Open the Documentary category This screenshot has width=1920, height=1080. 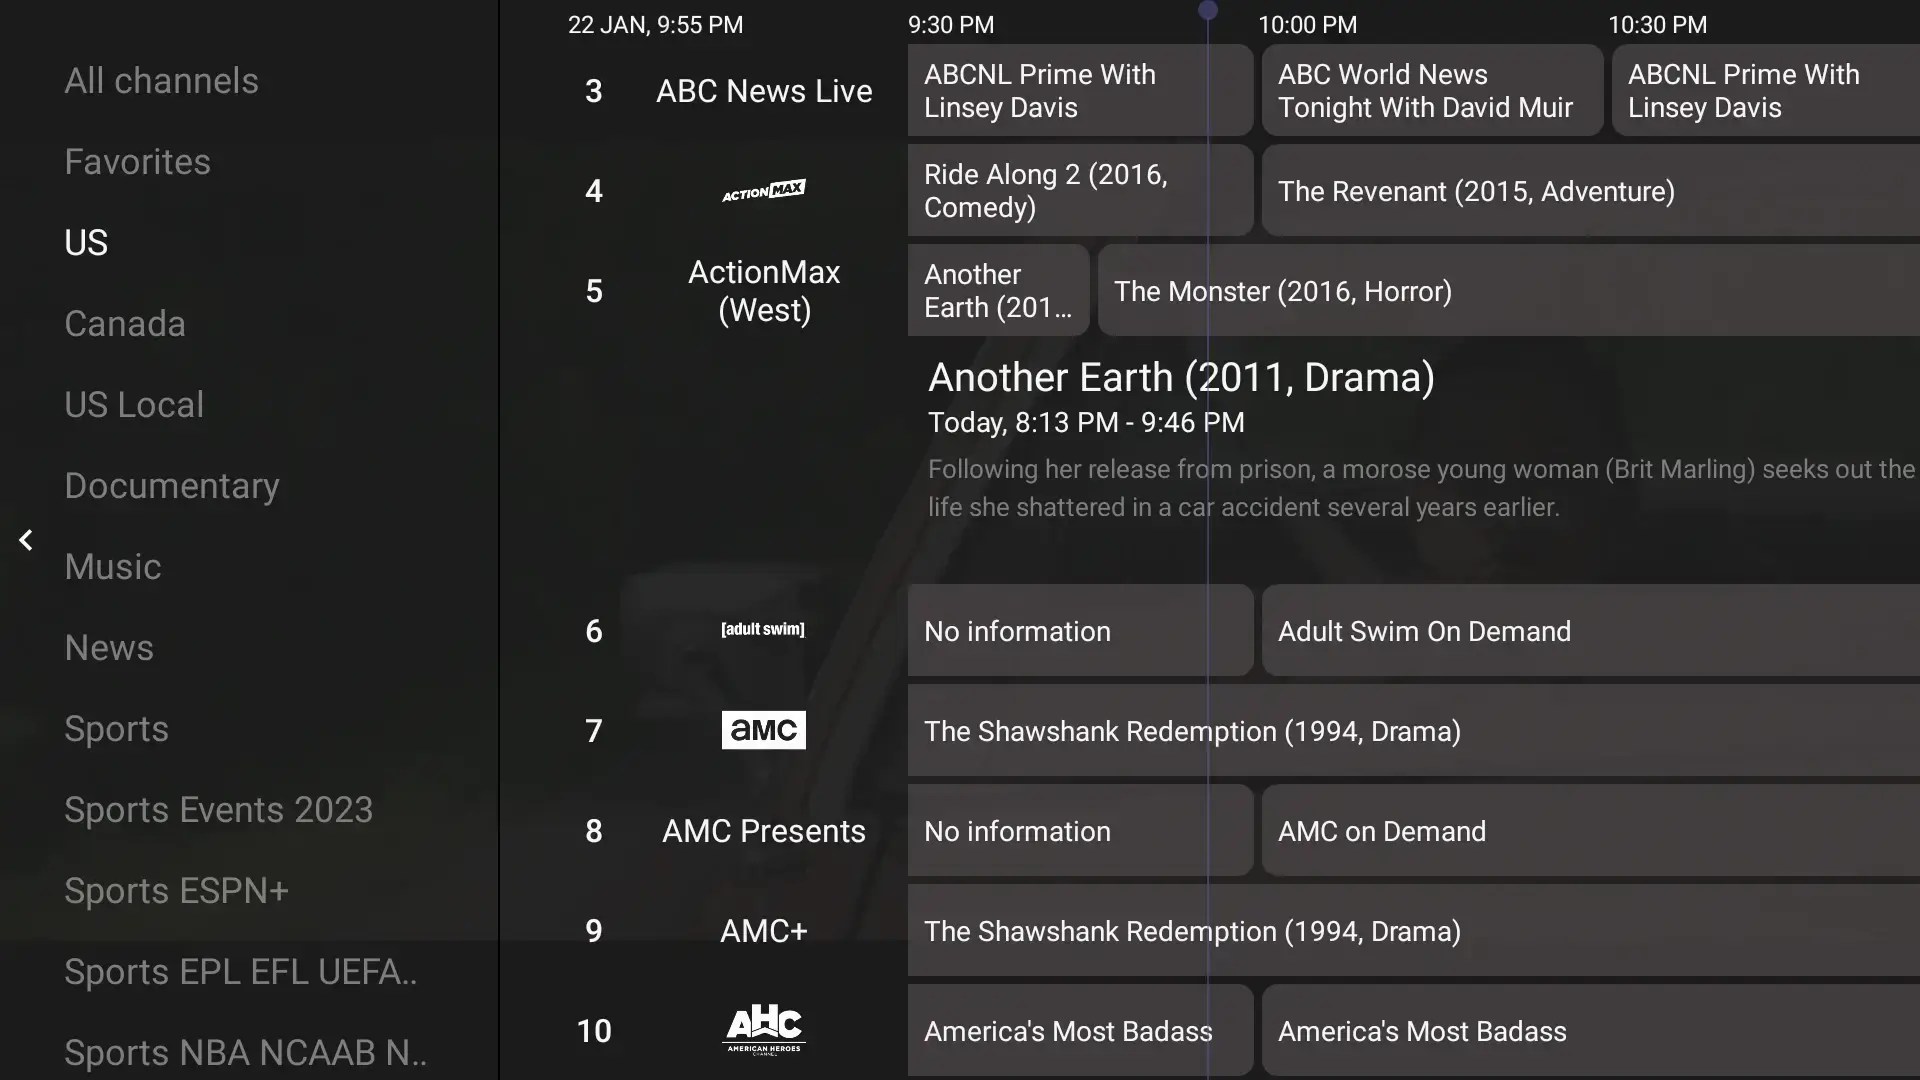pos(172,485)
